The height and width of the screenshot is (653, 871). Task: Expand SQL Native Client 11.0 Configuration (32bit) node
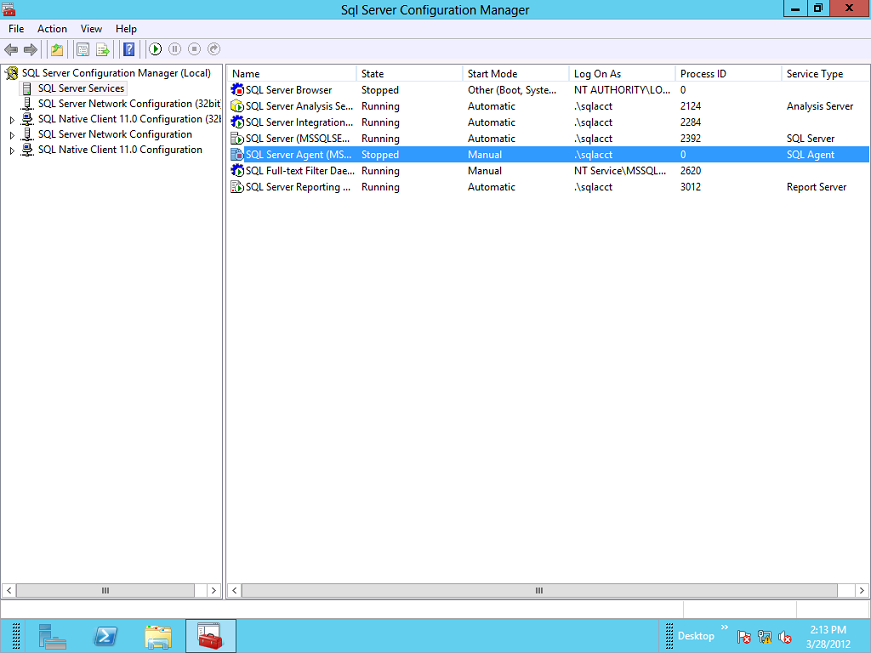(12, 119)
